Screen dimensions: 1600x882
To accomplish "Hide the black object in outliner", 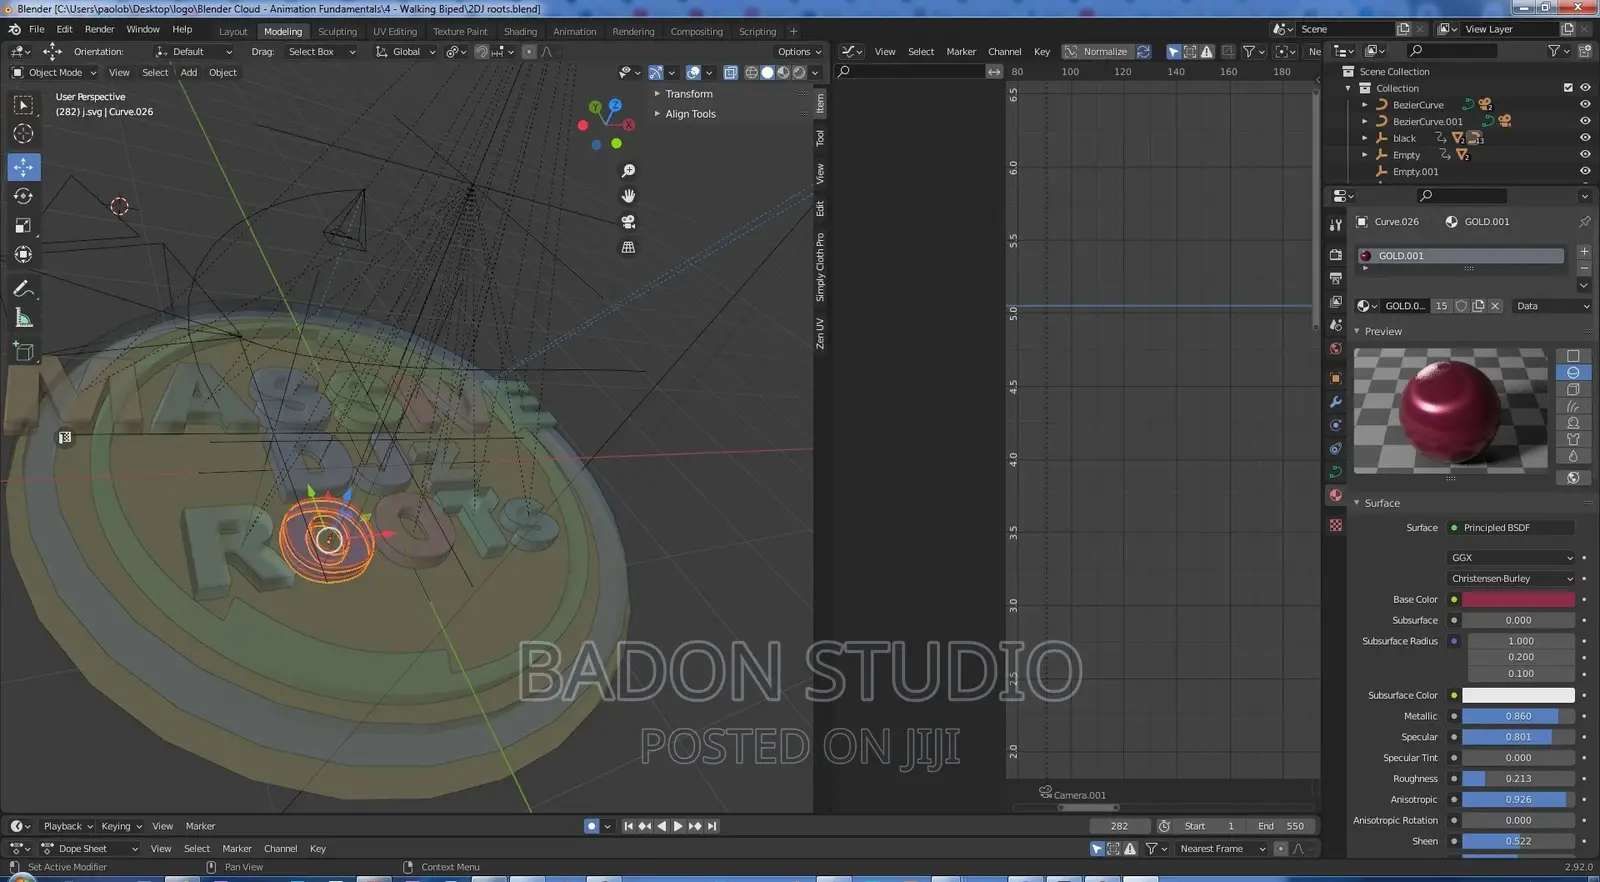I will [x=1585, y=138].
